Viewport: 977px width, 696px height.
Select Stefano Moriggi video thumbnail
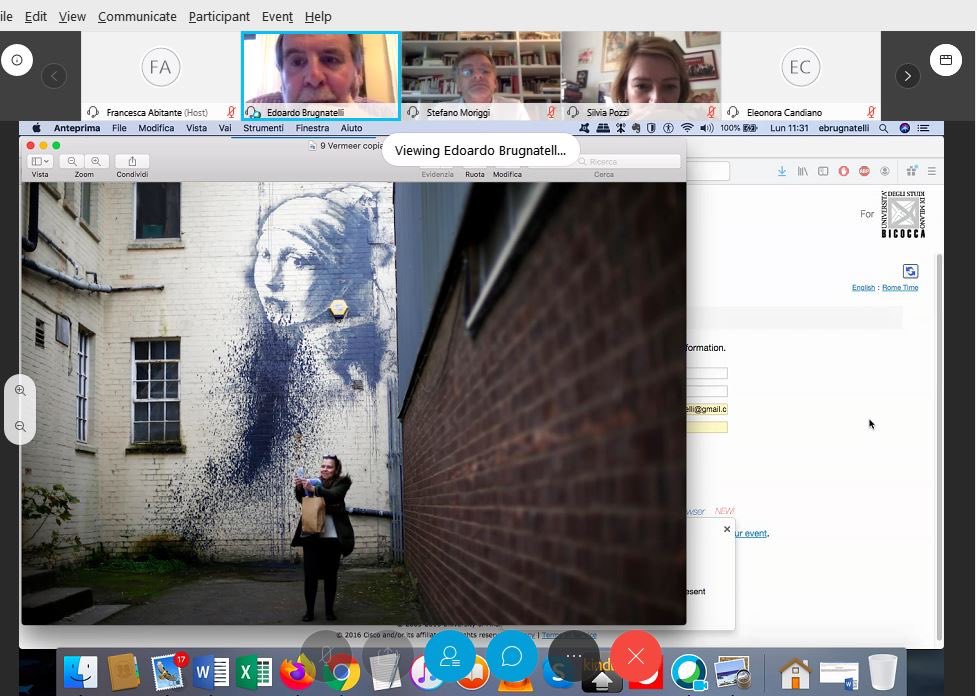pos(481,76)
